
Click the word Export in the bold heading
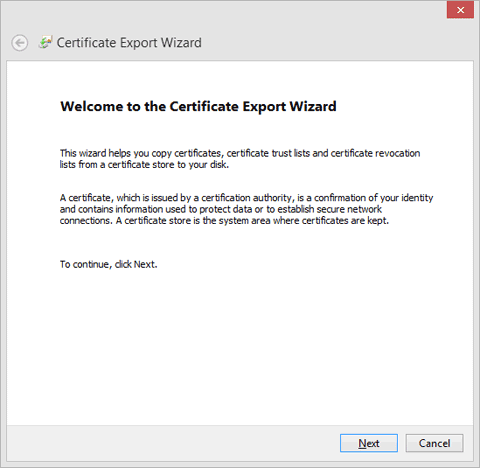(x=264, y=107)
